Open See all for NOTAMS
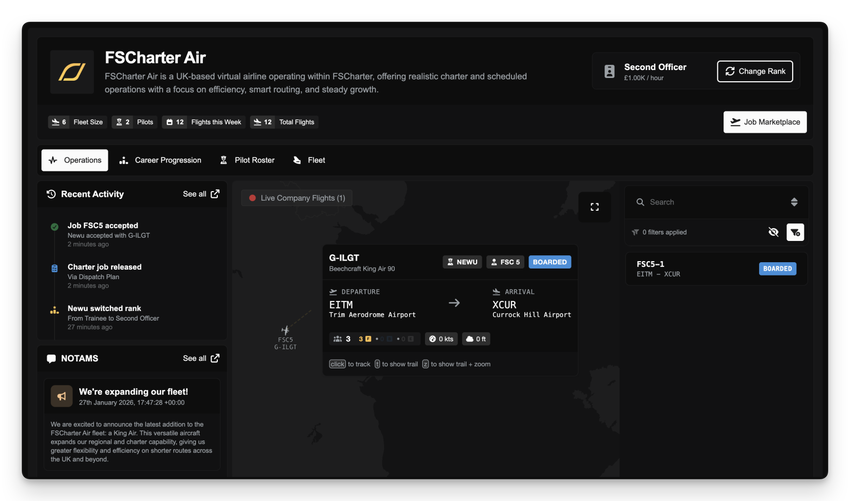 click(x=201, y=358)
